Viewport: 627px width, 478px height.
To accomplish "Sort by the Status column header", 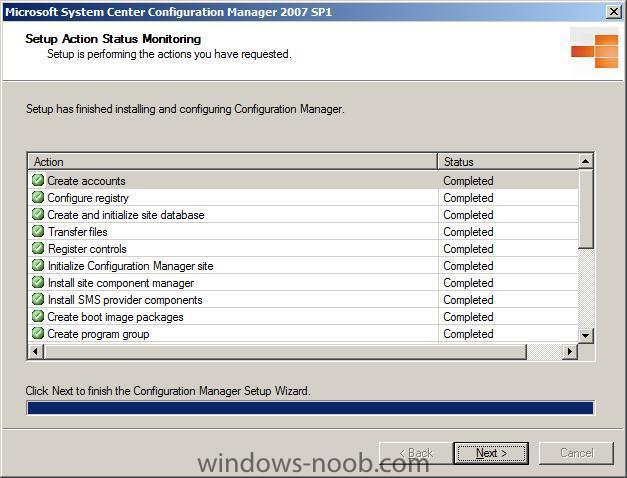I will (x=508, y=162).
